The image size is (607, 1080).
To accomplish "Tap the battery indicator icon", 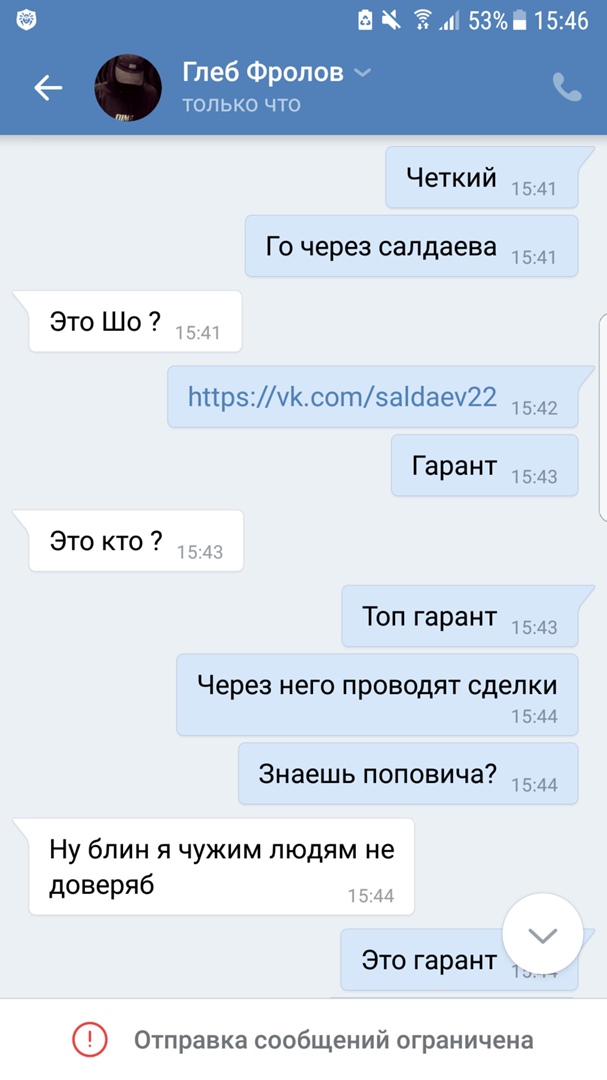I will pyautogui.click(x=520, y=21).
